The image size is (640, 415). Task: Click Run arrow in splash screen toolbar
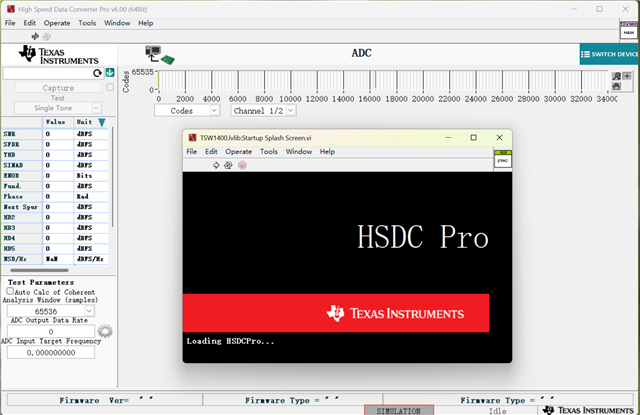coord(216,165)
